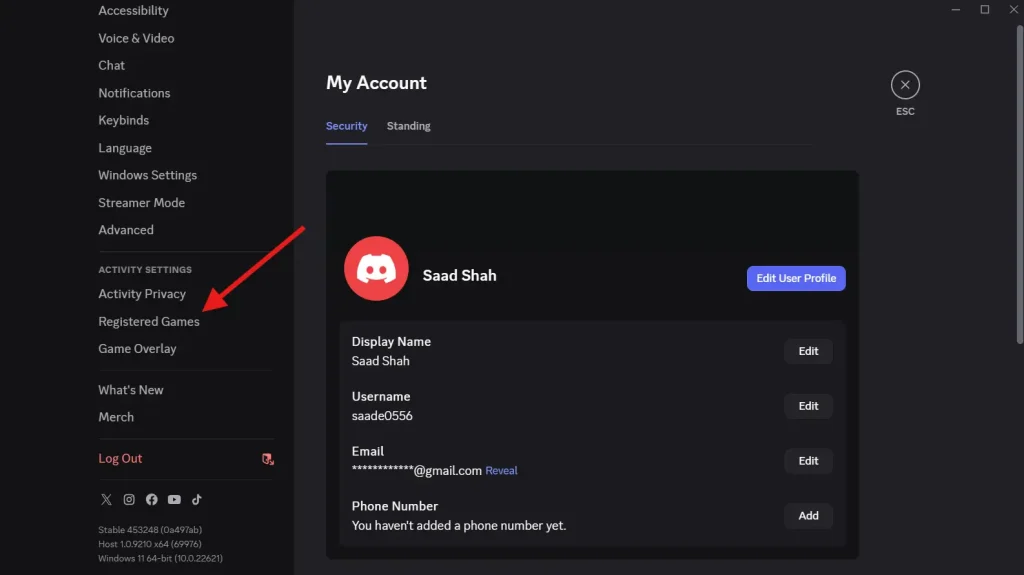
Task: Open Registered Games settings
Action: [149, 321]
